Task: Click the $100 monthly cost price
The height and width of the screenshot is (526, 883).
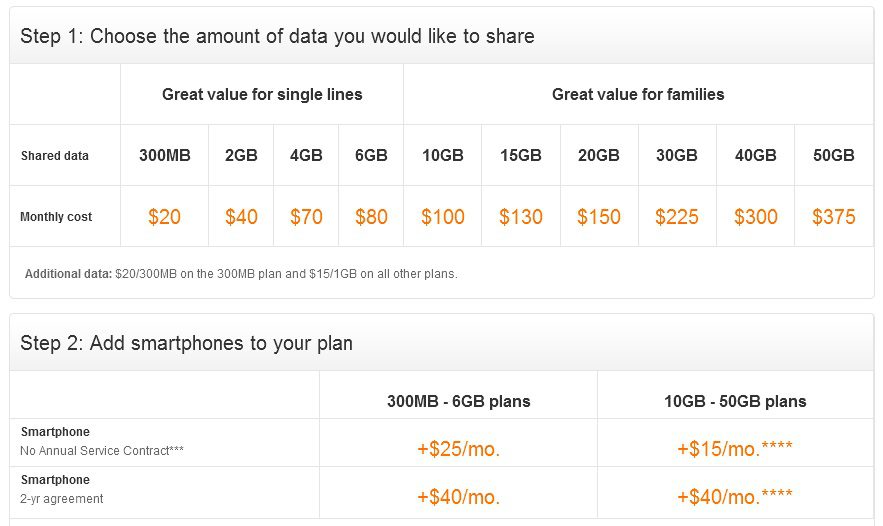Action: [x=443, y=217]
